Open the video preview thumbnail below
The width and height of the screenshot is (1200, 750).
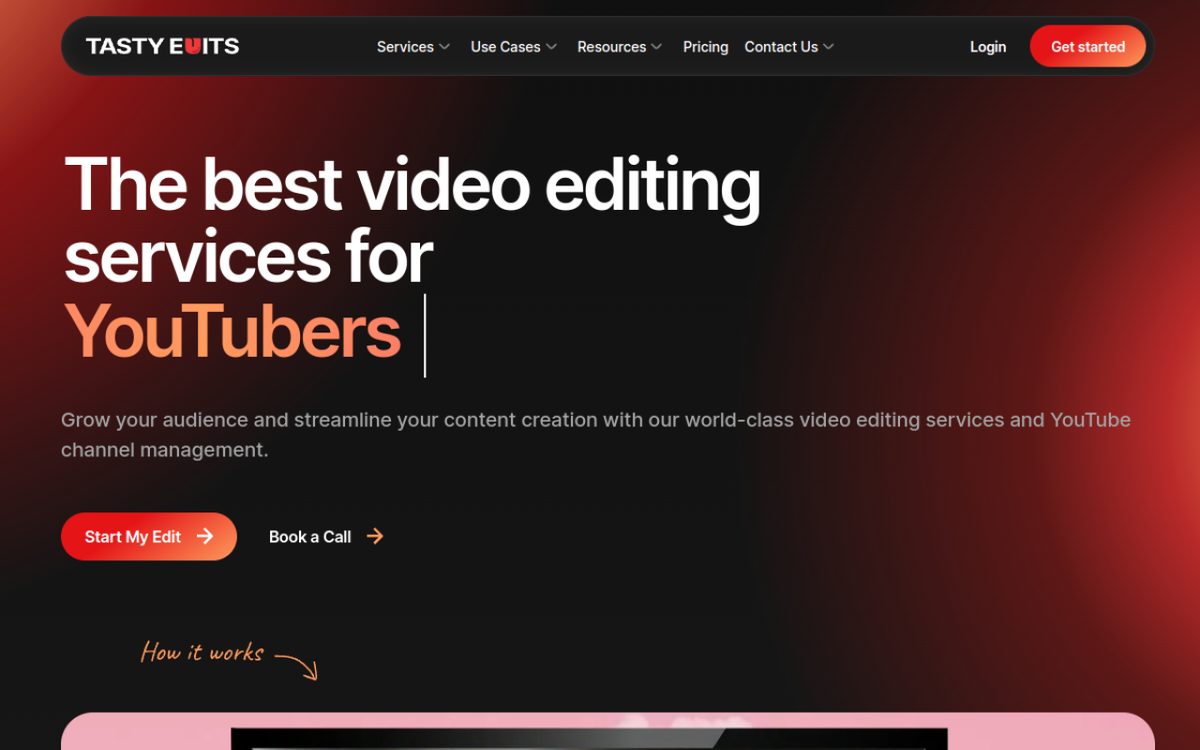(608, 731)
